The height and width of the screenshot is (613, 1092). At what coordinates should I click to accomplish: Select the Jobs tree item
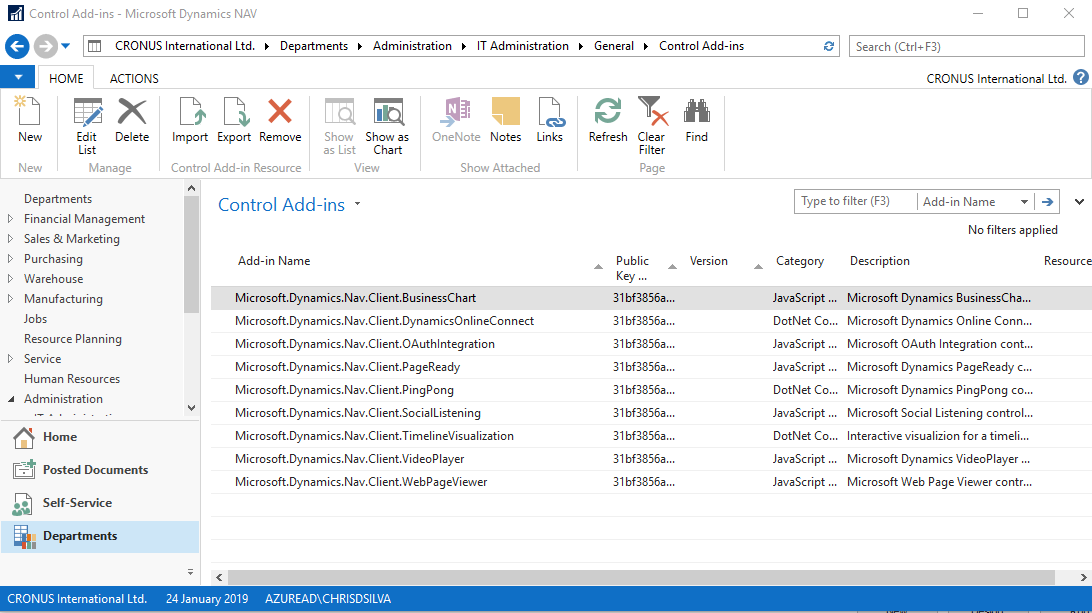coord(36,319)
